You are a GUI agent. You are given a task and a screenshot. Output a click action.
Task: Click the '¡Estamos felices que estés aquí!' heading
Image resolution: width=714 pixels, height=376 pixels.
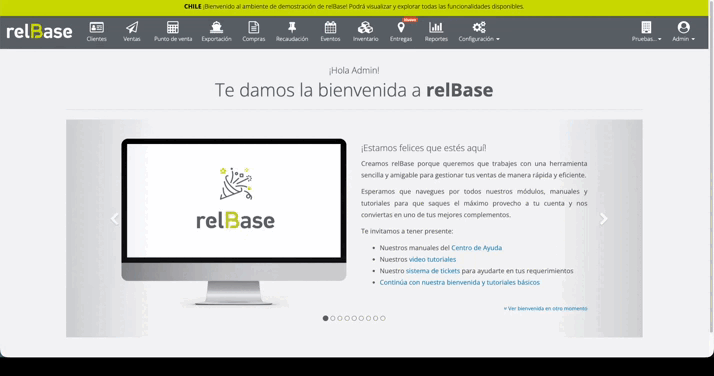click(423, 148)
